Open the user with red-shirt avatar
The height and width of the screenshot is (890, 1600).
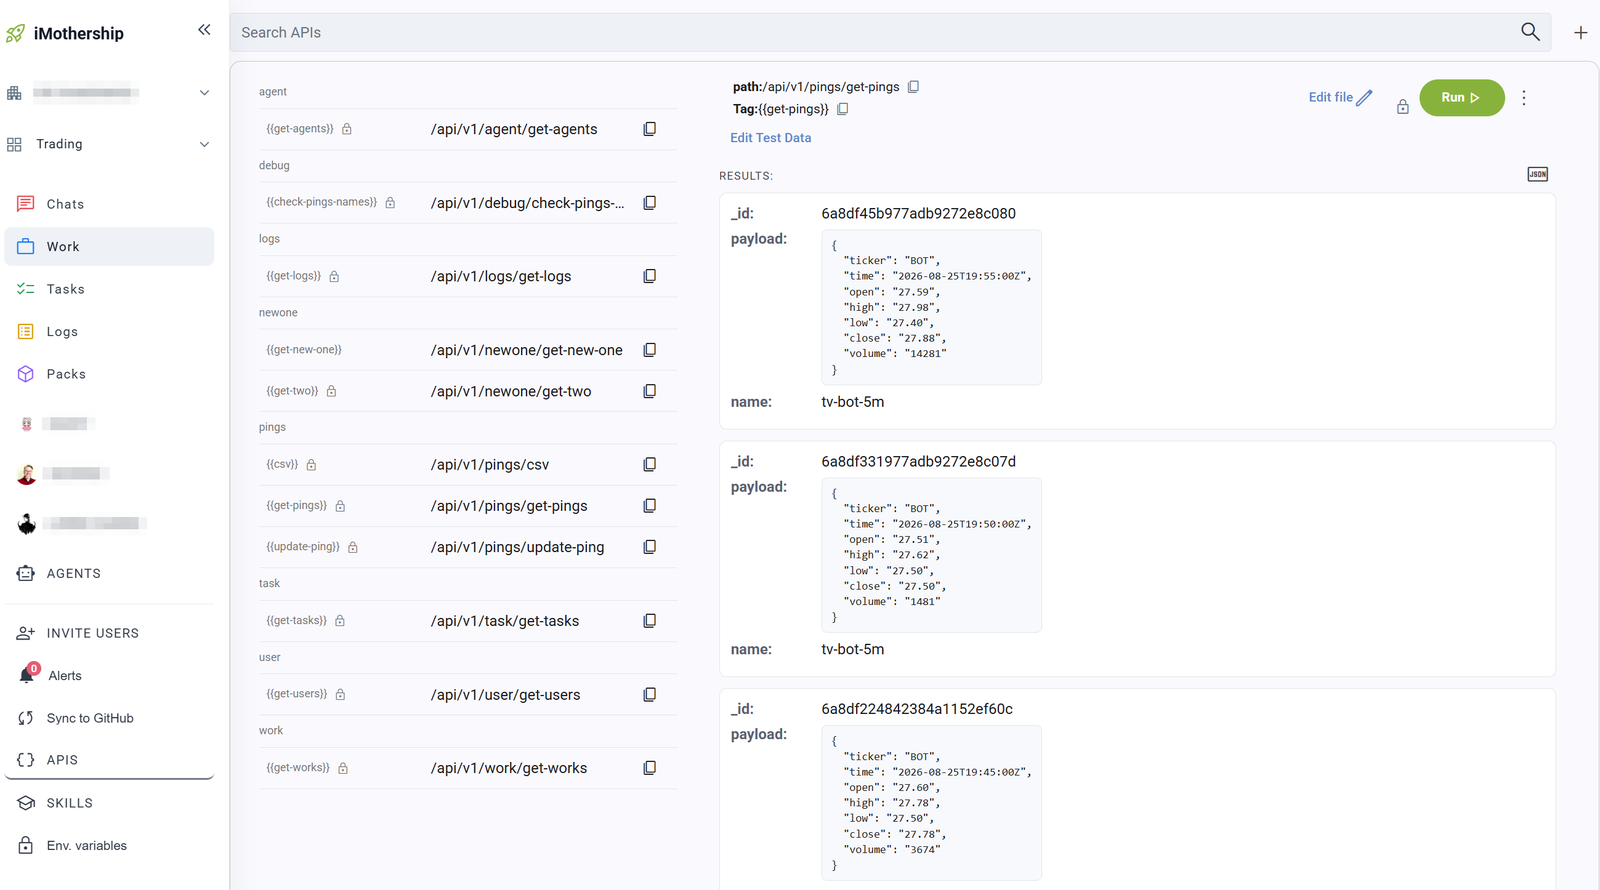click(x=26, y=474)
